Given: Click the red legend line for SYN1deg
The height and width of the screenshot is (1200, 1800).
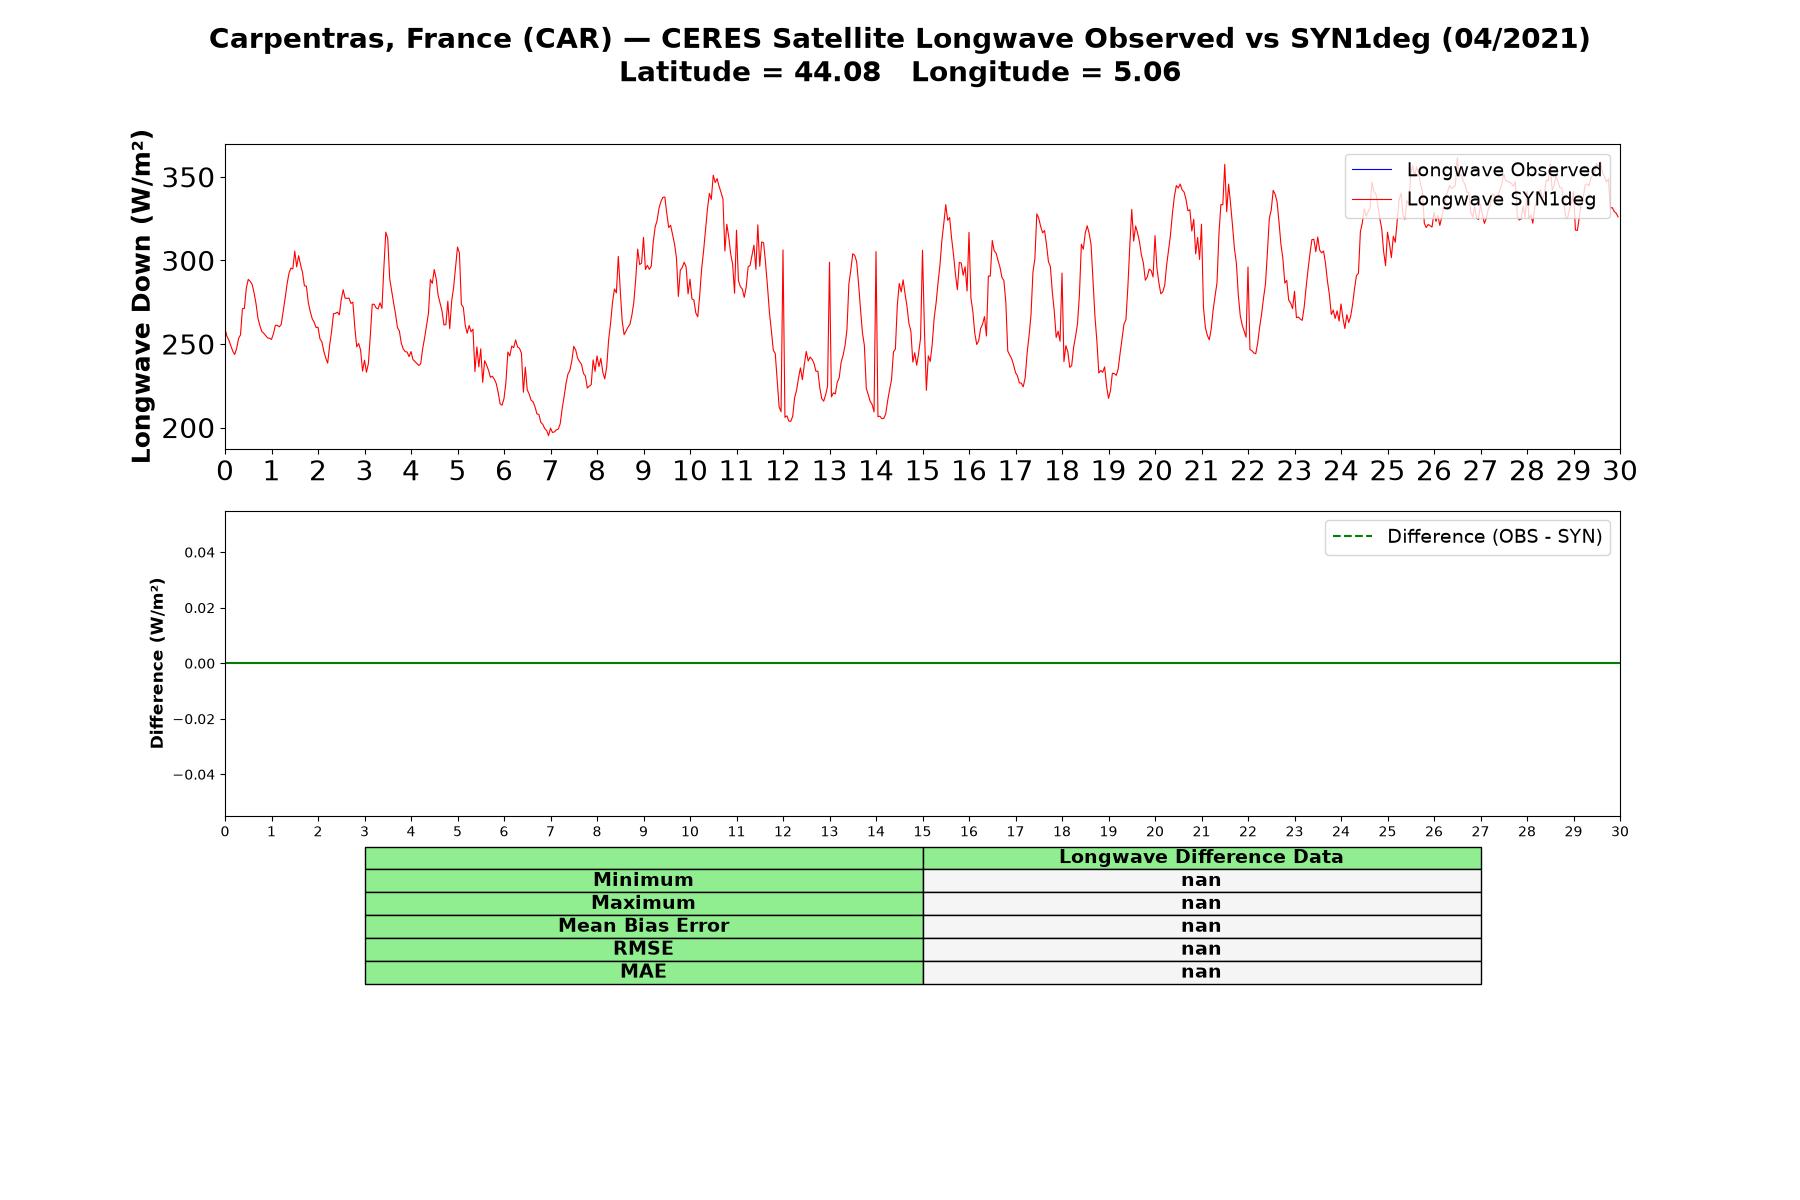Looking at the screenshot, I should [1371, 199].
